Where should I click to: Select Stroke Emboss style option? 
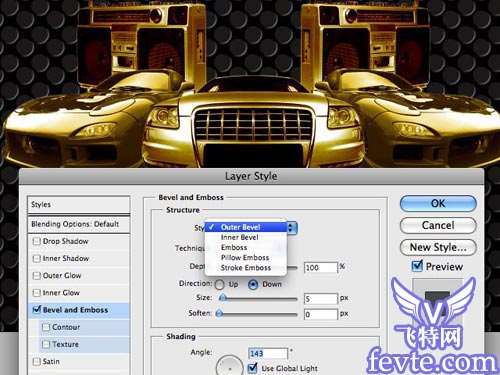(x=246, y=268)
